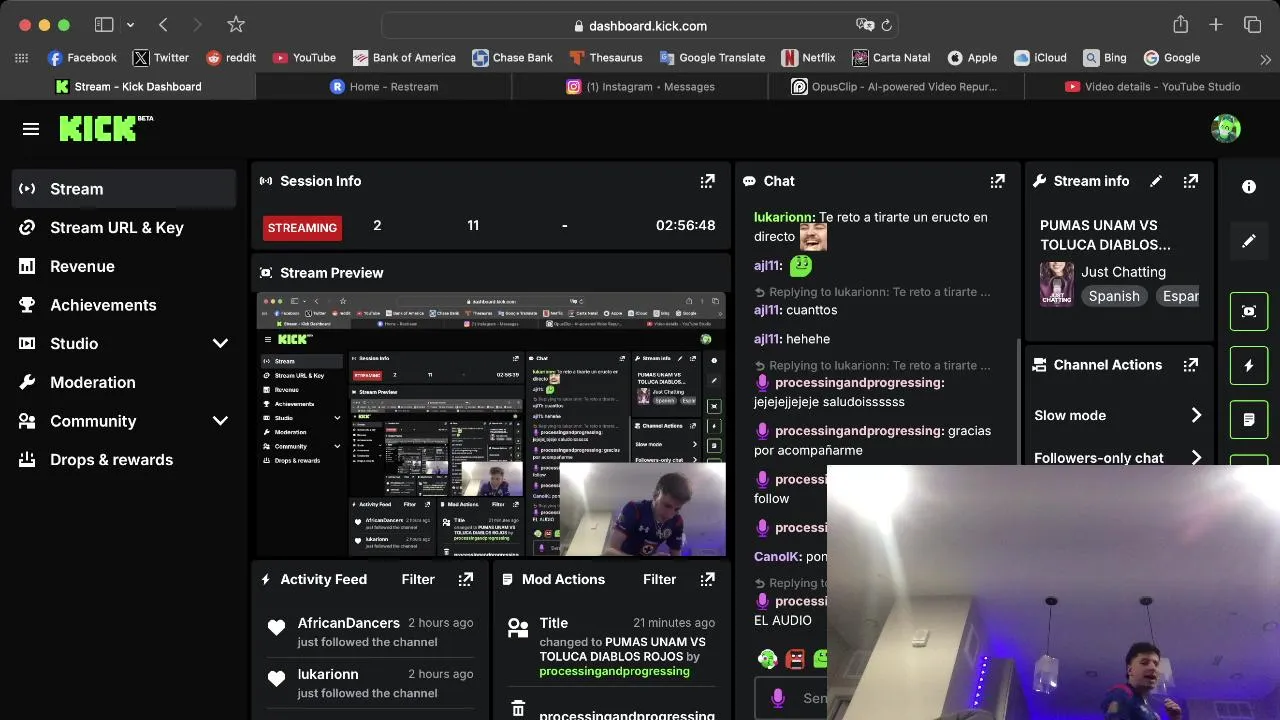Click the trash icon in Mod Actions
The height and width of the screenshot is (720, 1280).
518,709
